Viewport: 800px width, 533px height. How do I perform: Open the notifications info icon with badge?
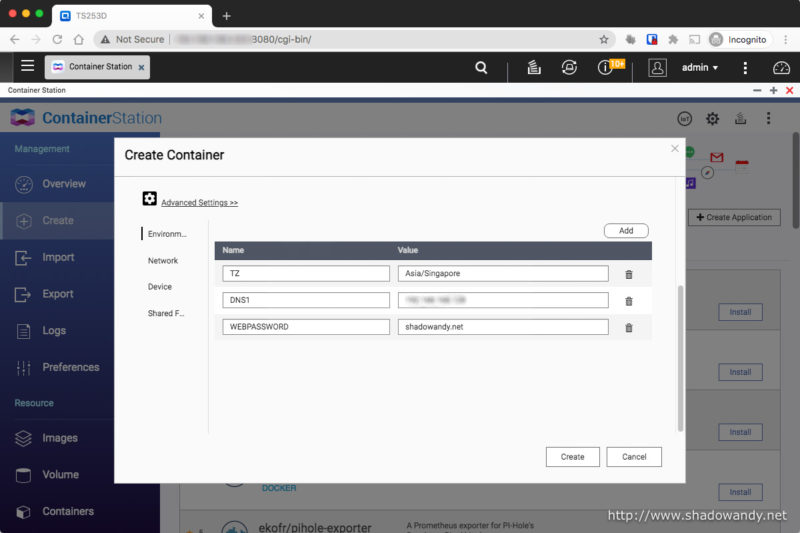606,67
